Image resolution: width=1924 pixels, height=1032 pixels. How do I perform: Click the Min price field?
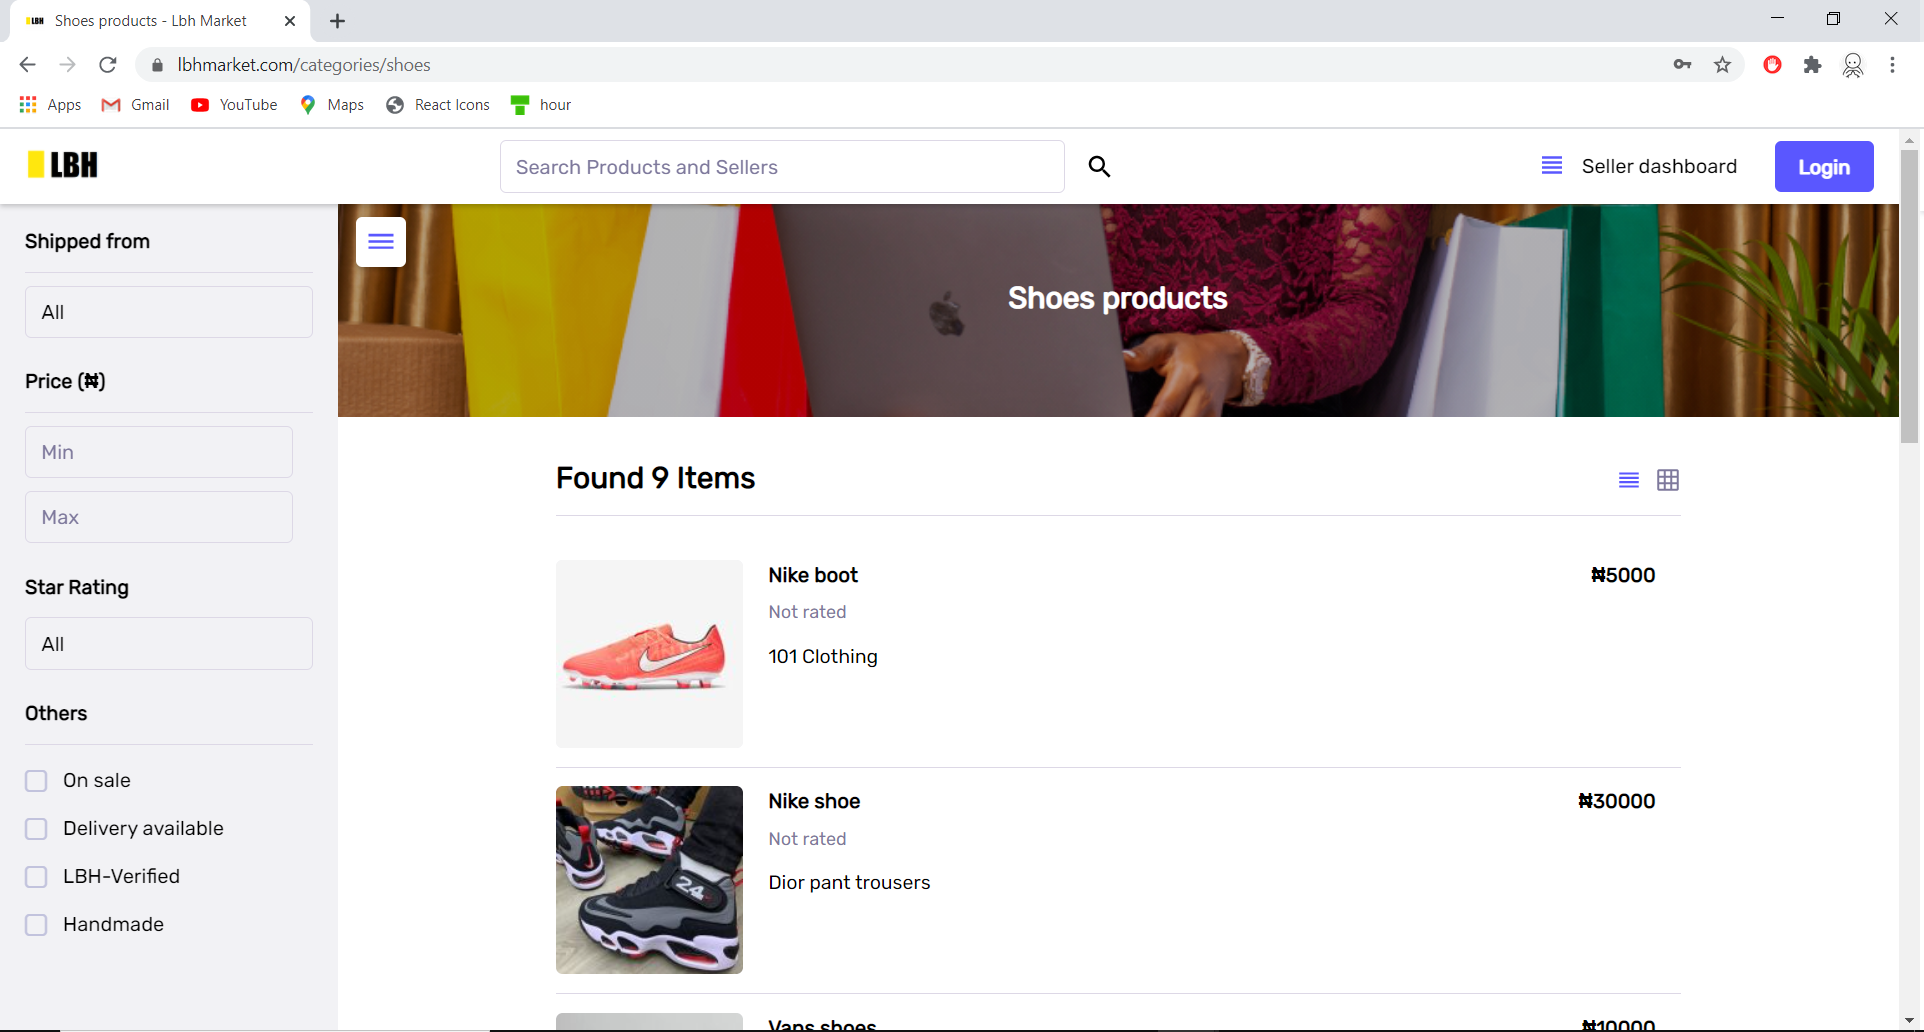pyautogui.click(x=159, y=452)
